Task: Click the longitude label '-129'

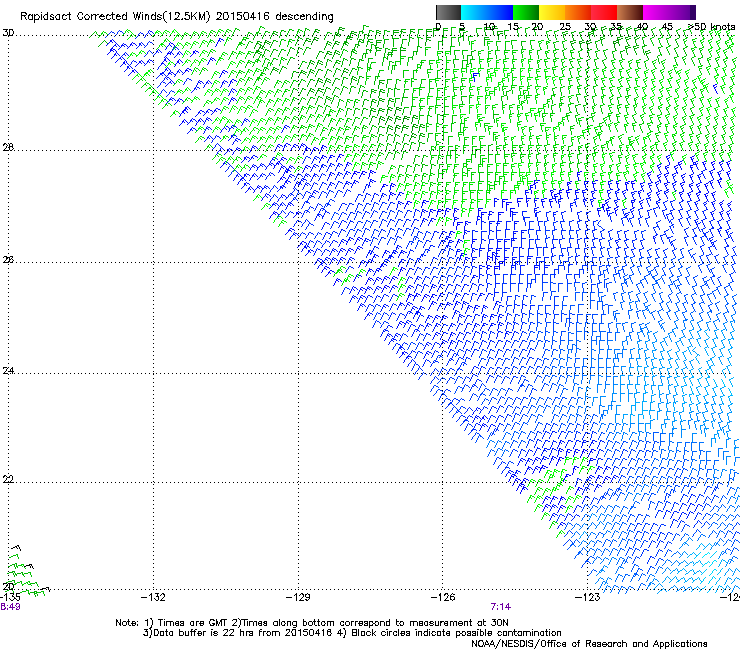Action: click(x=298, y=598)
